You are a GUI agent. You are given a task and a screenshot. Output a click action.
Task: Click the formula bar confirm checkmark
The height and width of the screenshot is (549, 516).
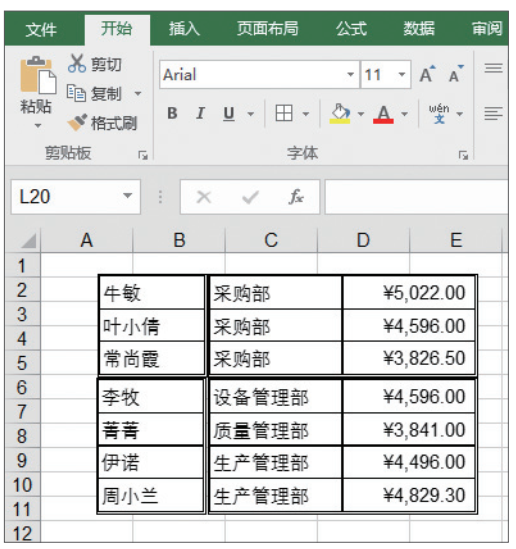(250, 197)
